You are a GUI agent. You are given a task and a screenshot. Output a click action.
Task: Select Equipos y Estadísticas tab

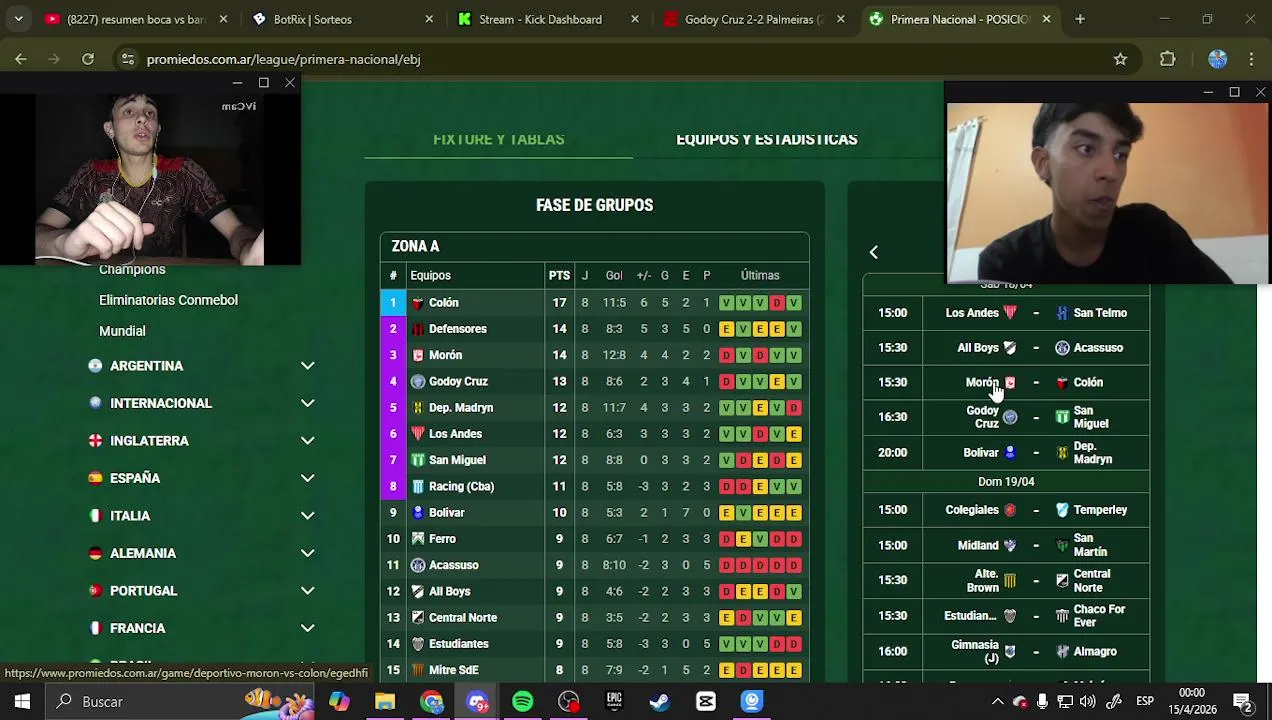pyautogui.click(x=766, y=139)
